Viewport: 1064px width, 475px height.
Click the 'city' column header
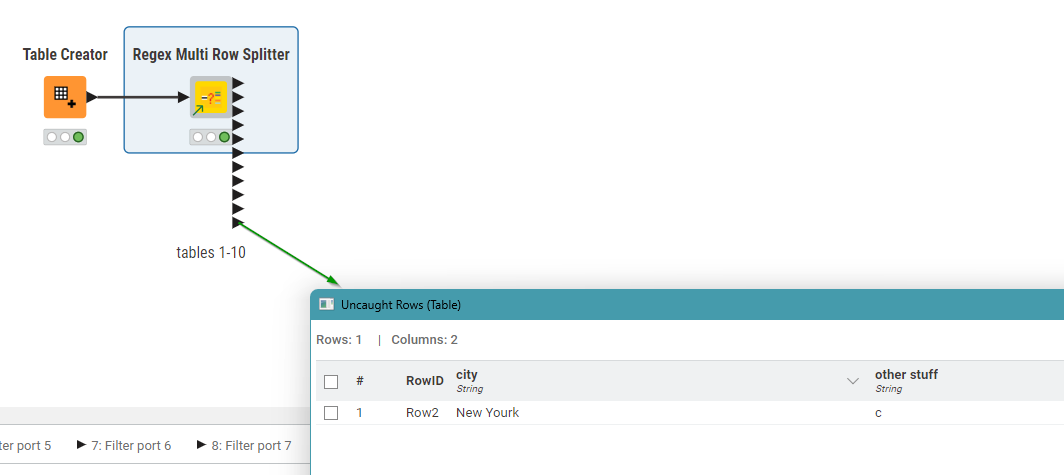pyautogui.click(x=466, y=375)
